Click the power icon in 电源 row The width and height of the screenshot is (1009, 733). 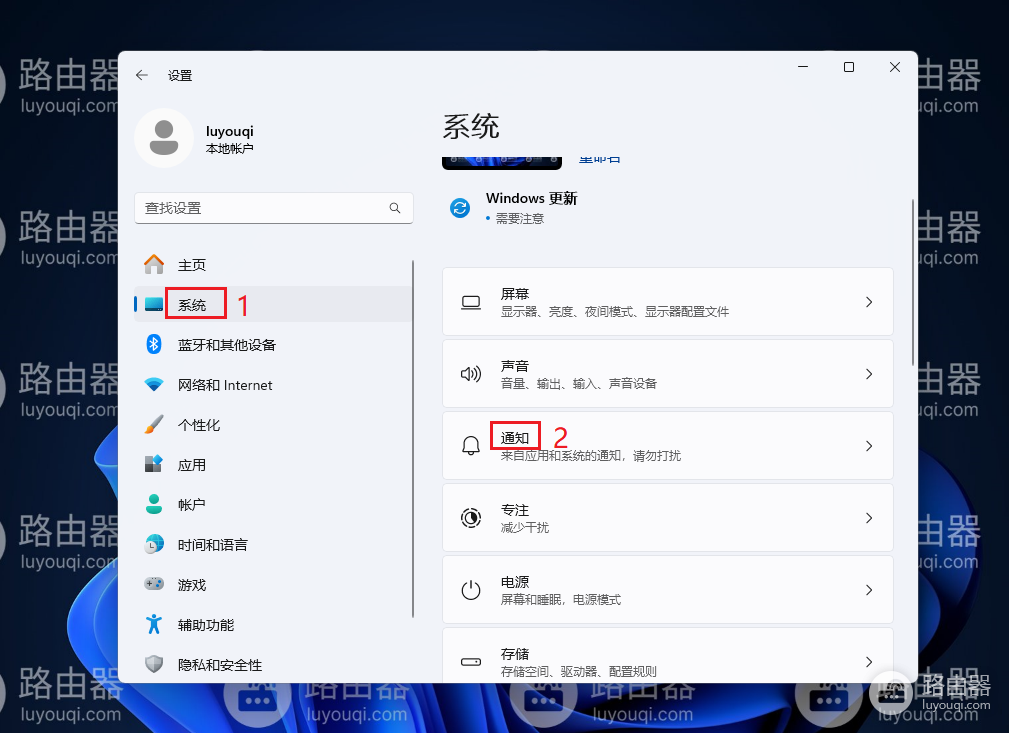point(471,590)
